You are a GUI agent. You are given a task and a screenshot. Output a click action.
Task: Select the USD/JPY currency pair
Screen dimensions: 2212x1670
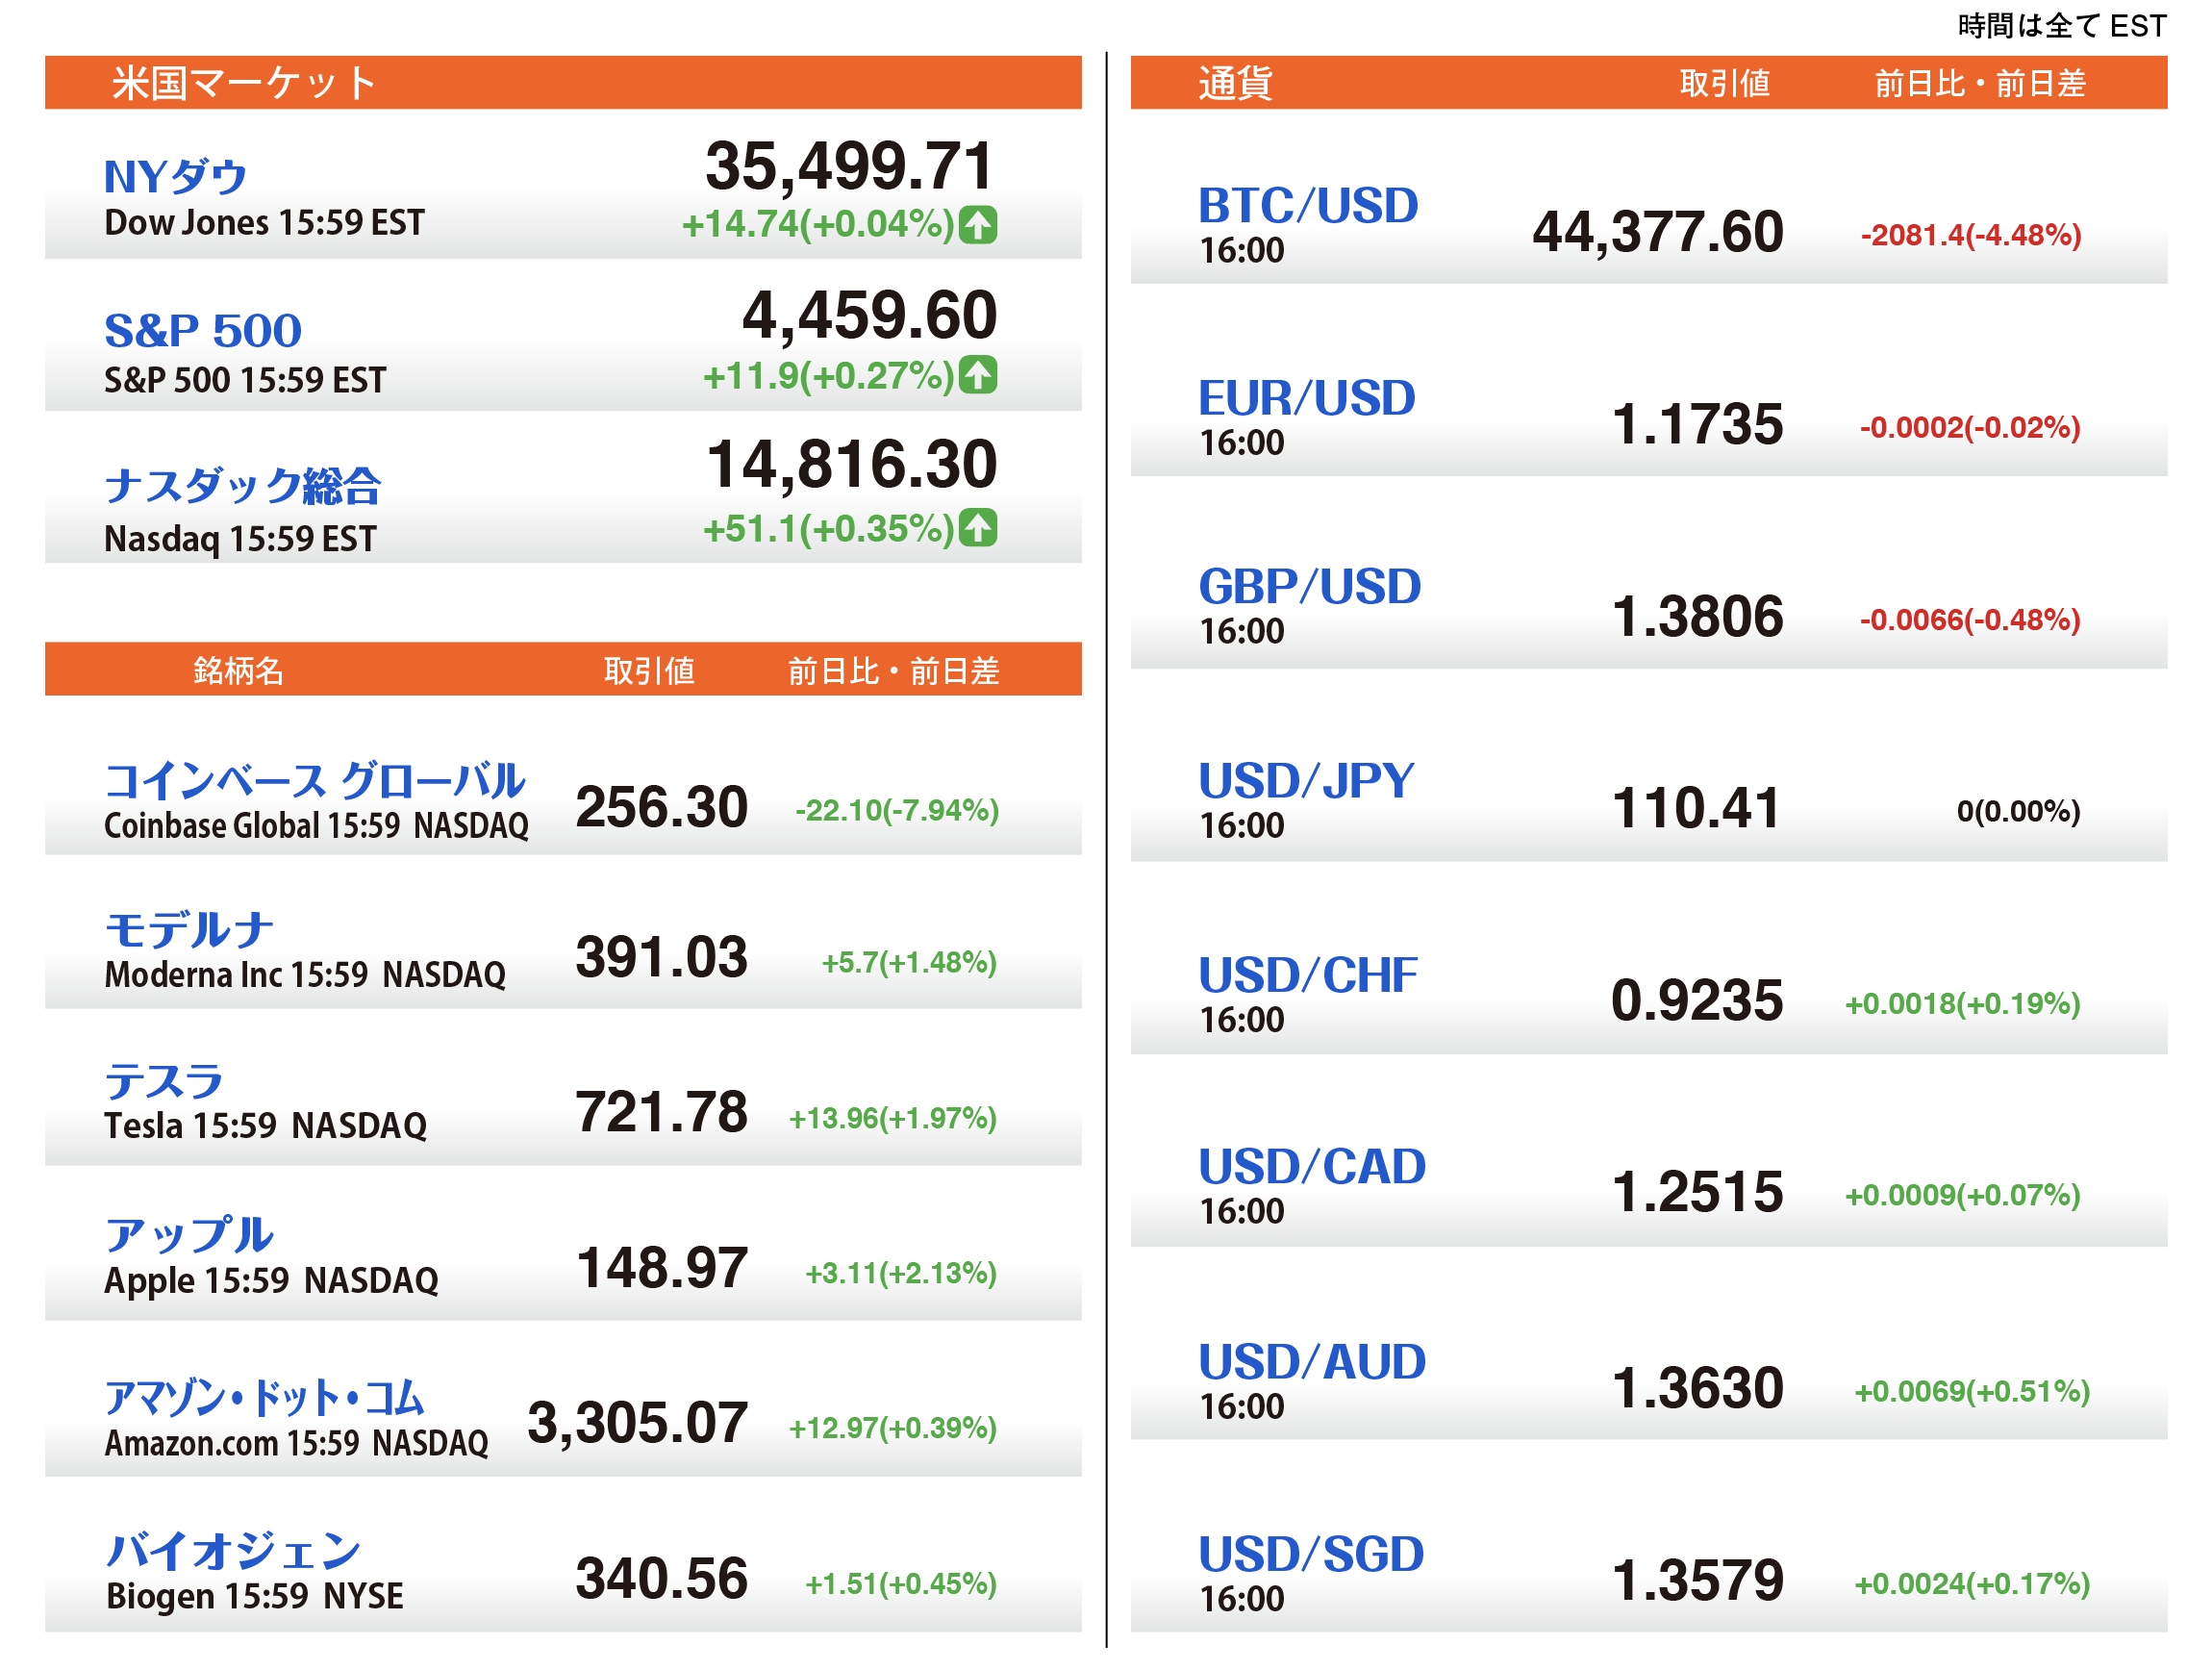tap(1306, 780)
